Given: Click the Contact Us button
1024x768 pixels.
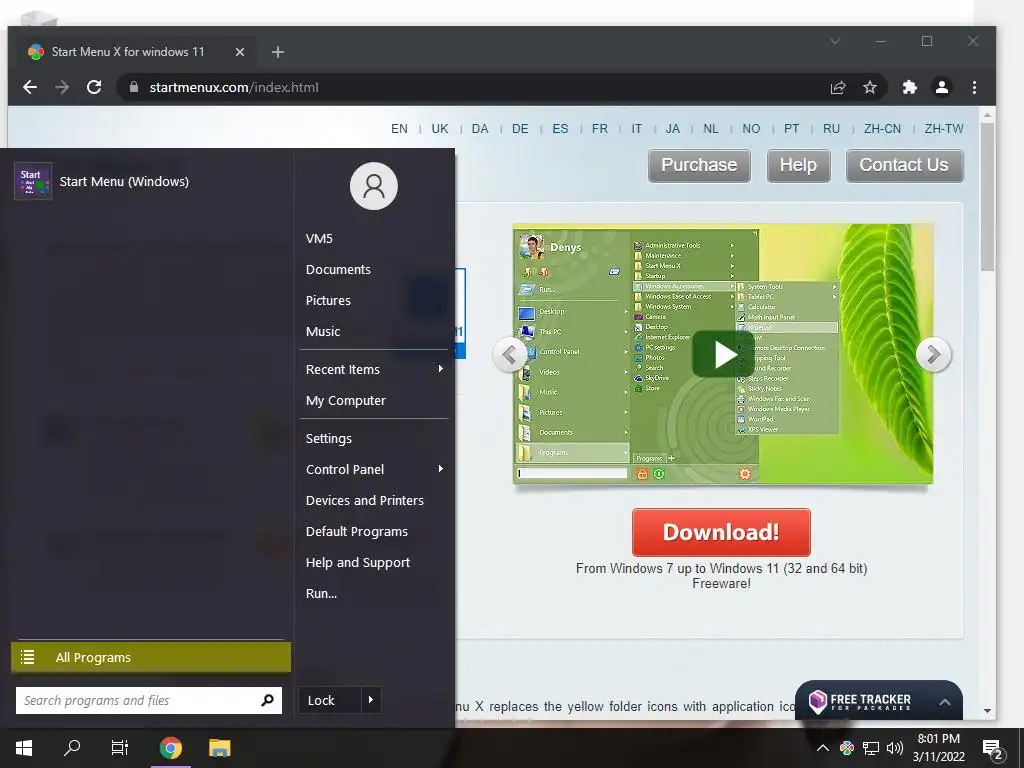Looking at the screenshot, I should click(x=904, y=165).
